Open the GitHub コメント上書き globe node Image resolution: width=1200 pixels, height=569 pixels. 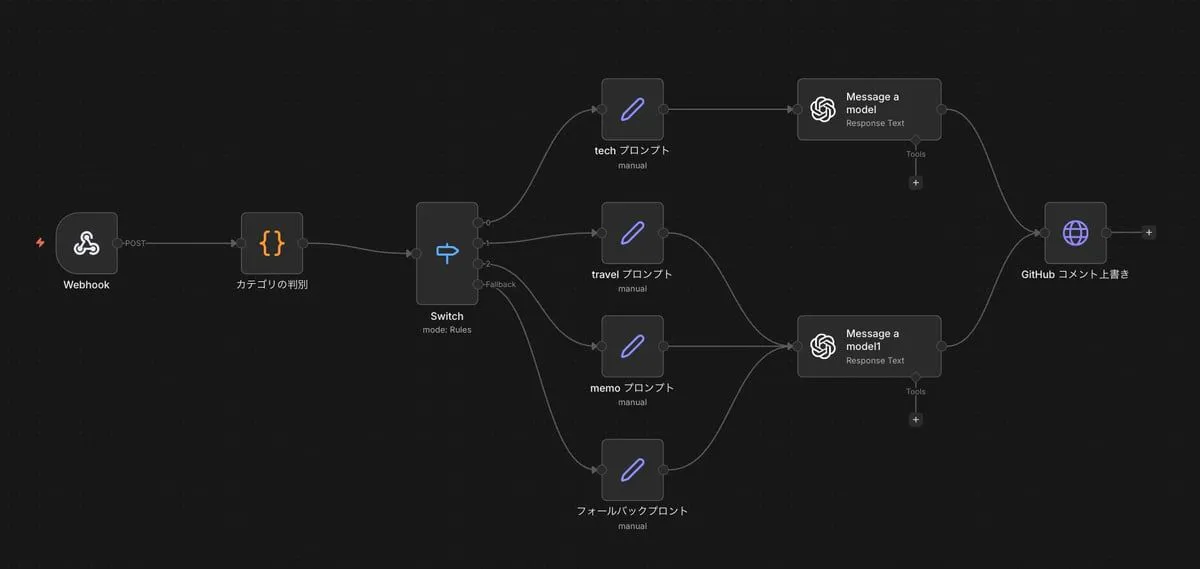click(x=1075, y=233)
